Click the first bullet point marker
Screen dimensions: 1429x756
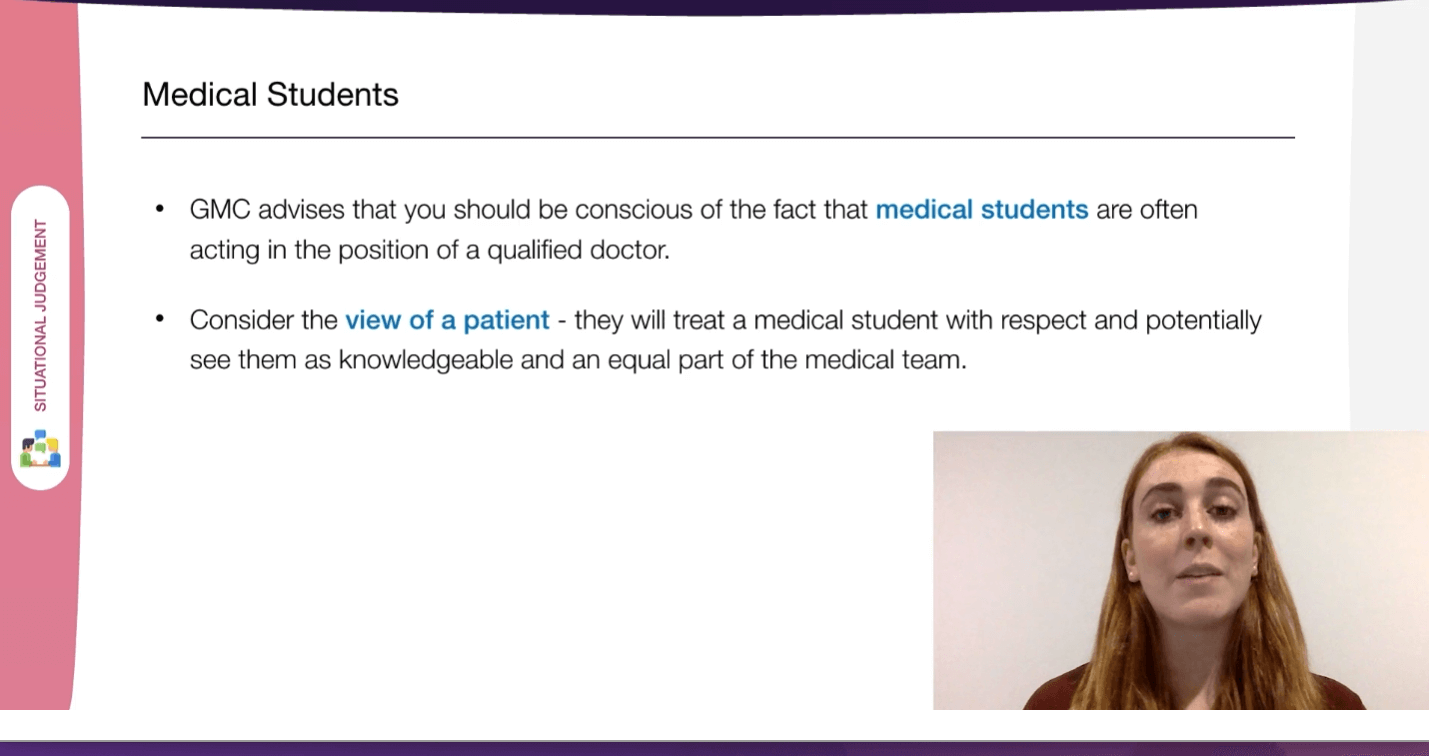pos(160,210)
